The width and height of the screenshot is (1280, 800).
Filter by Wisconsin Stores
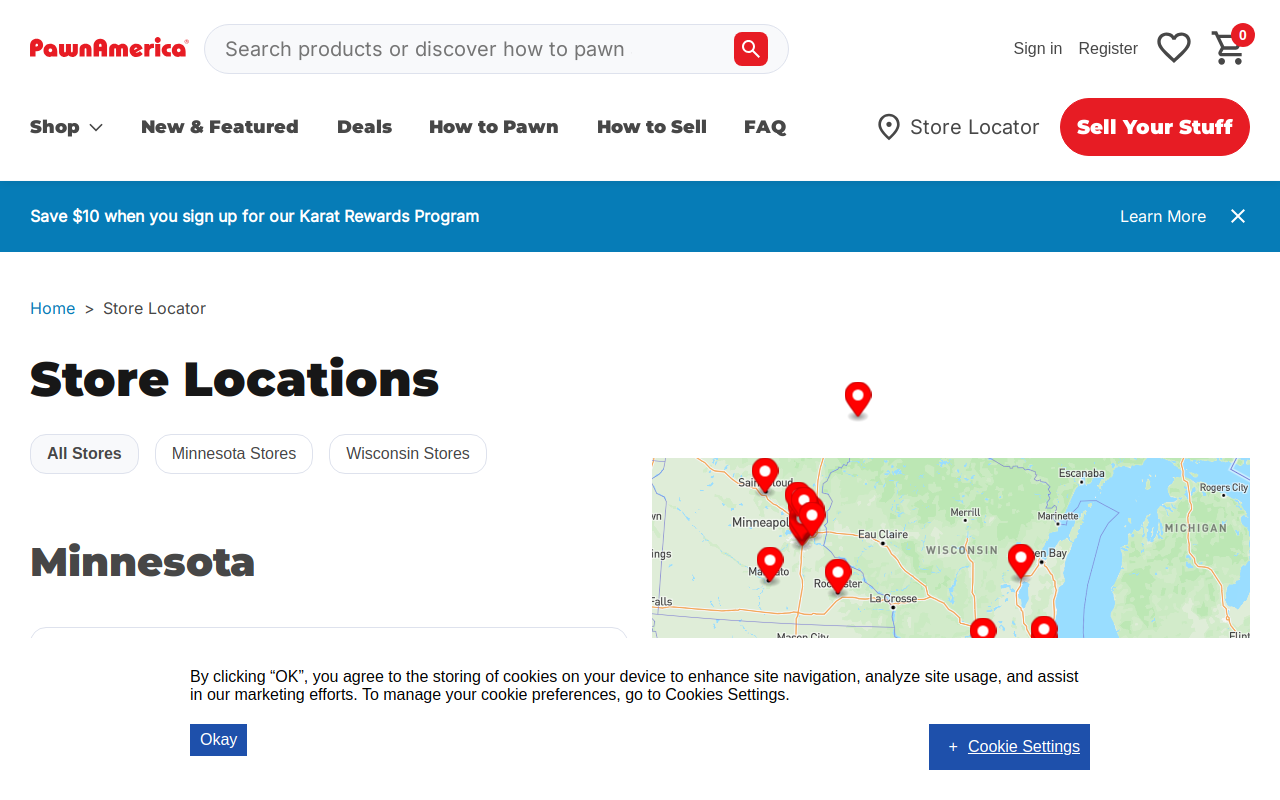point(408,454)
